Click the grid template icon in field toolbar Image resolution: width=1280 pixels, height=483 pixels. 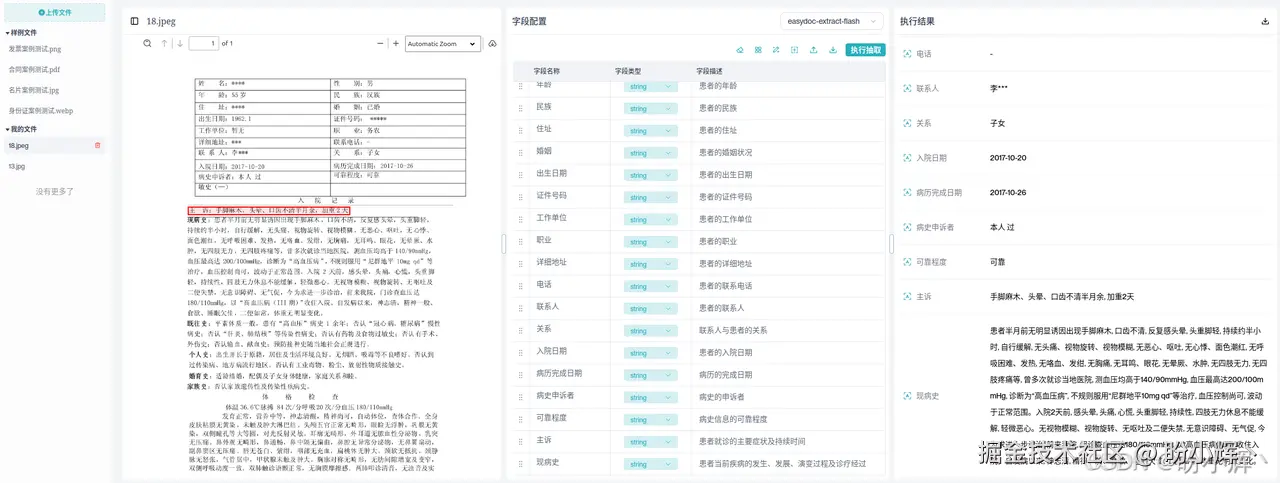758,49
